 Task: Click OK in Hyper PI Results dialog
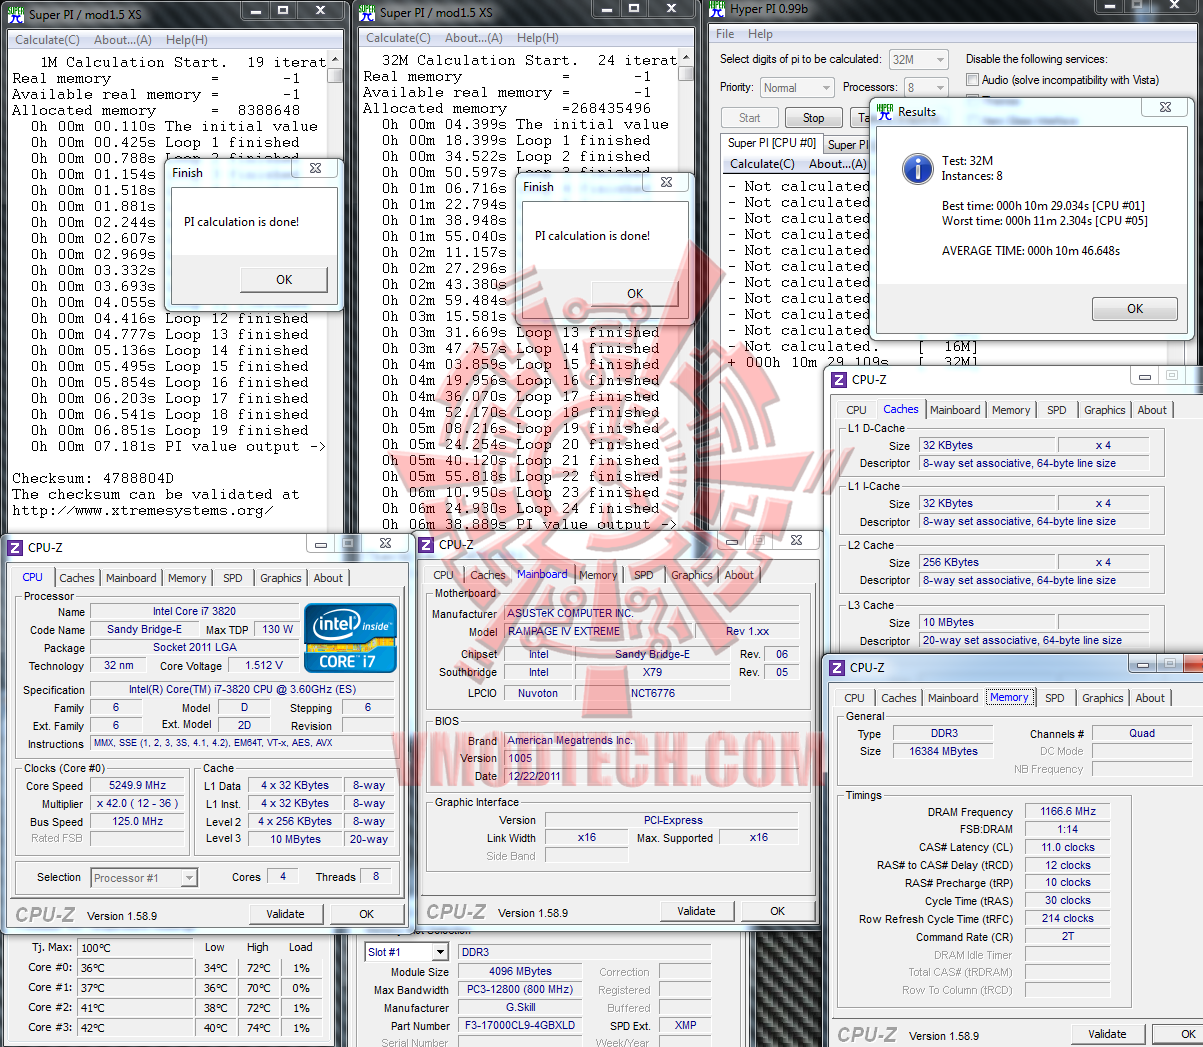[1135, 309]
